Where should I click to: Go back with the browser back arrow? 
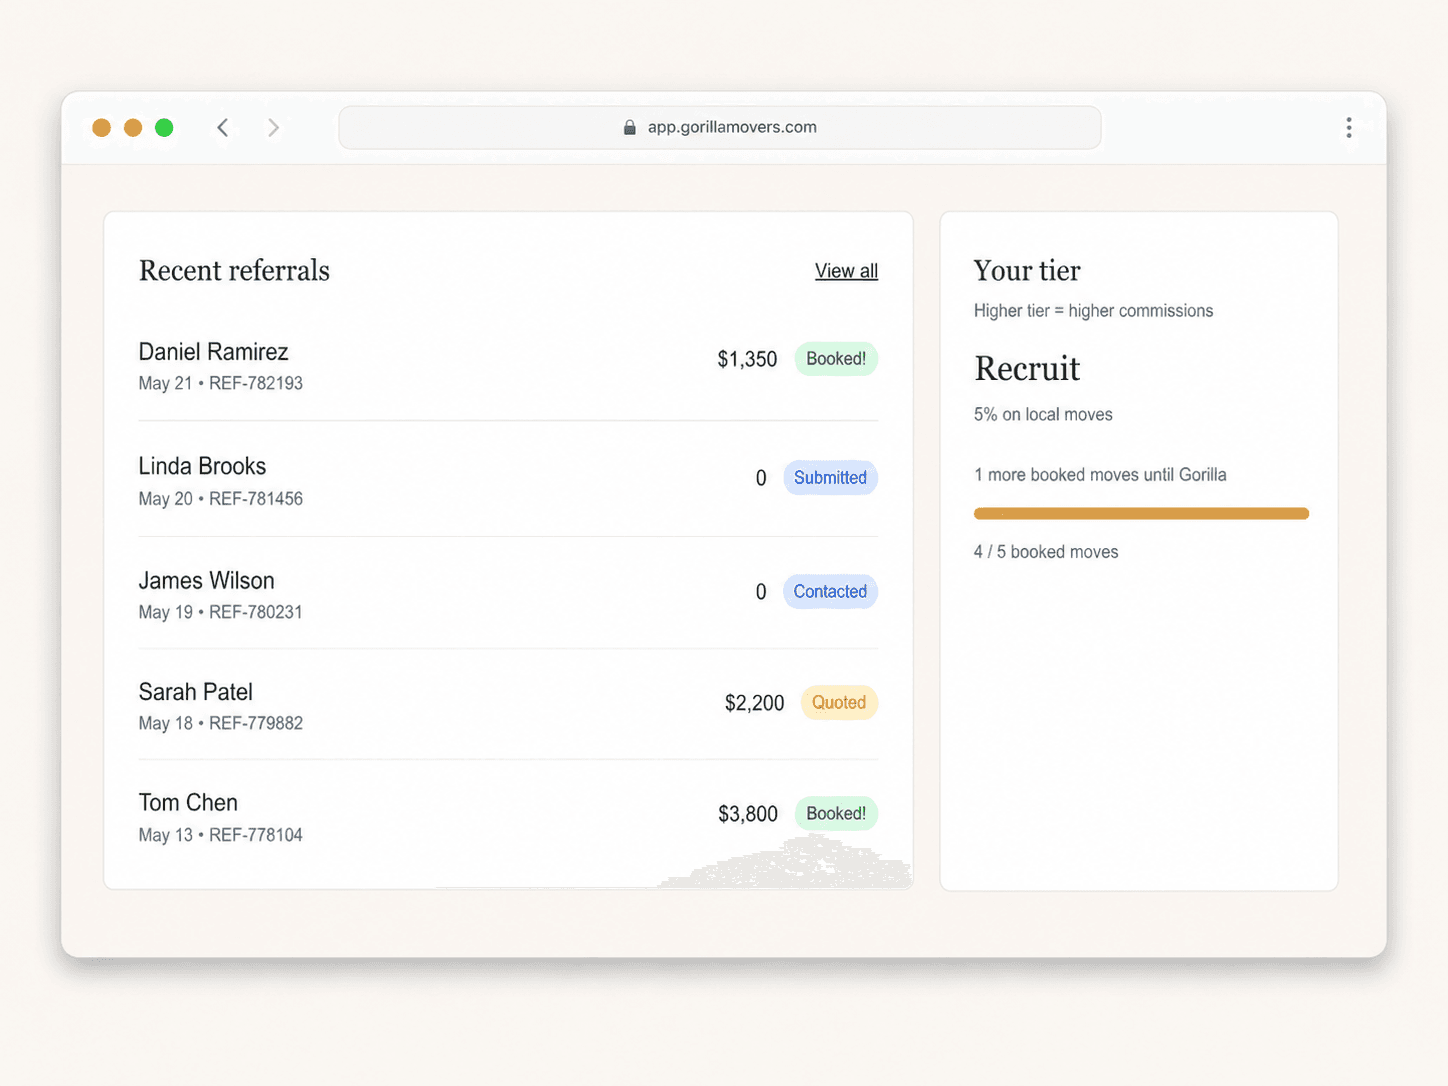[x=223, y=127]
